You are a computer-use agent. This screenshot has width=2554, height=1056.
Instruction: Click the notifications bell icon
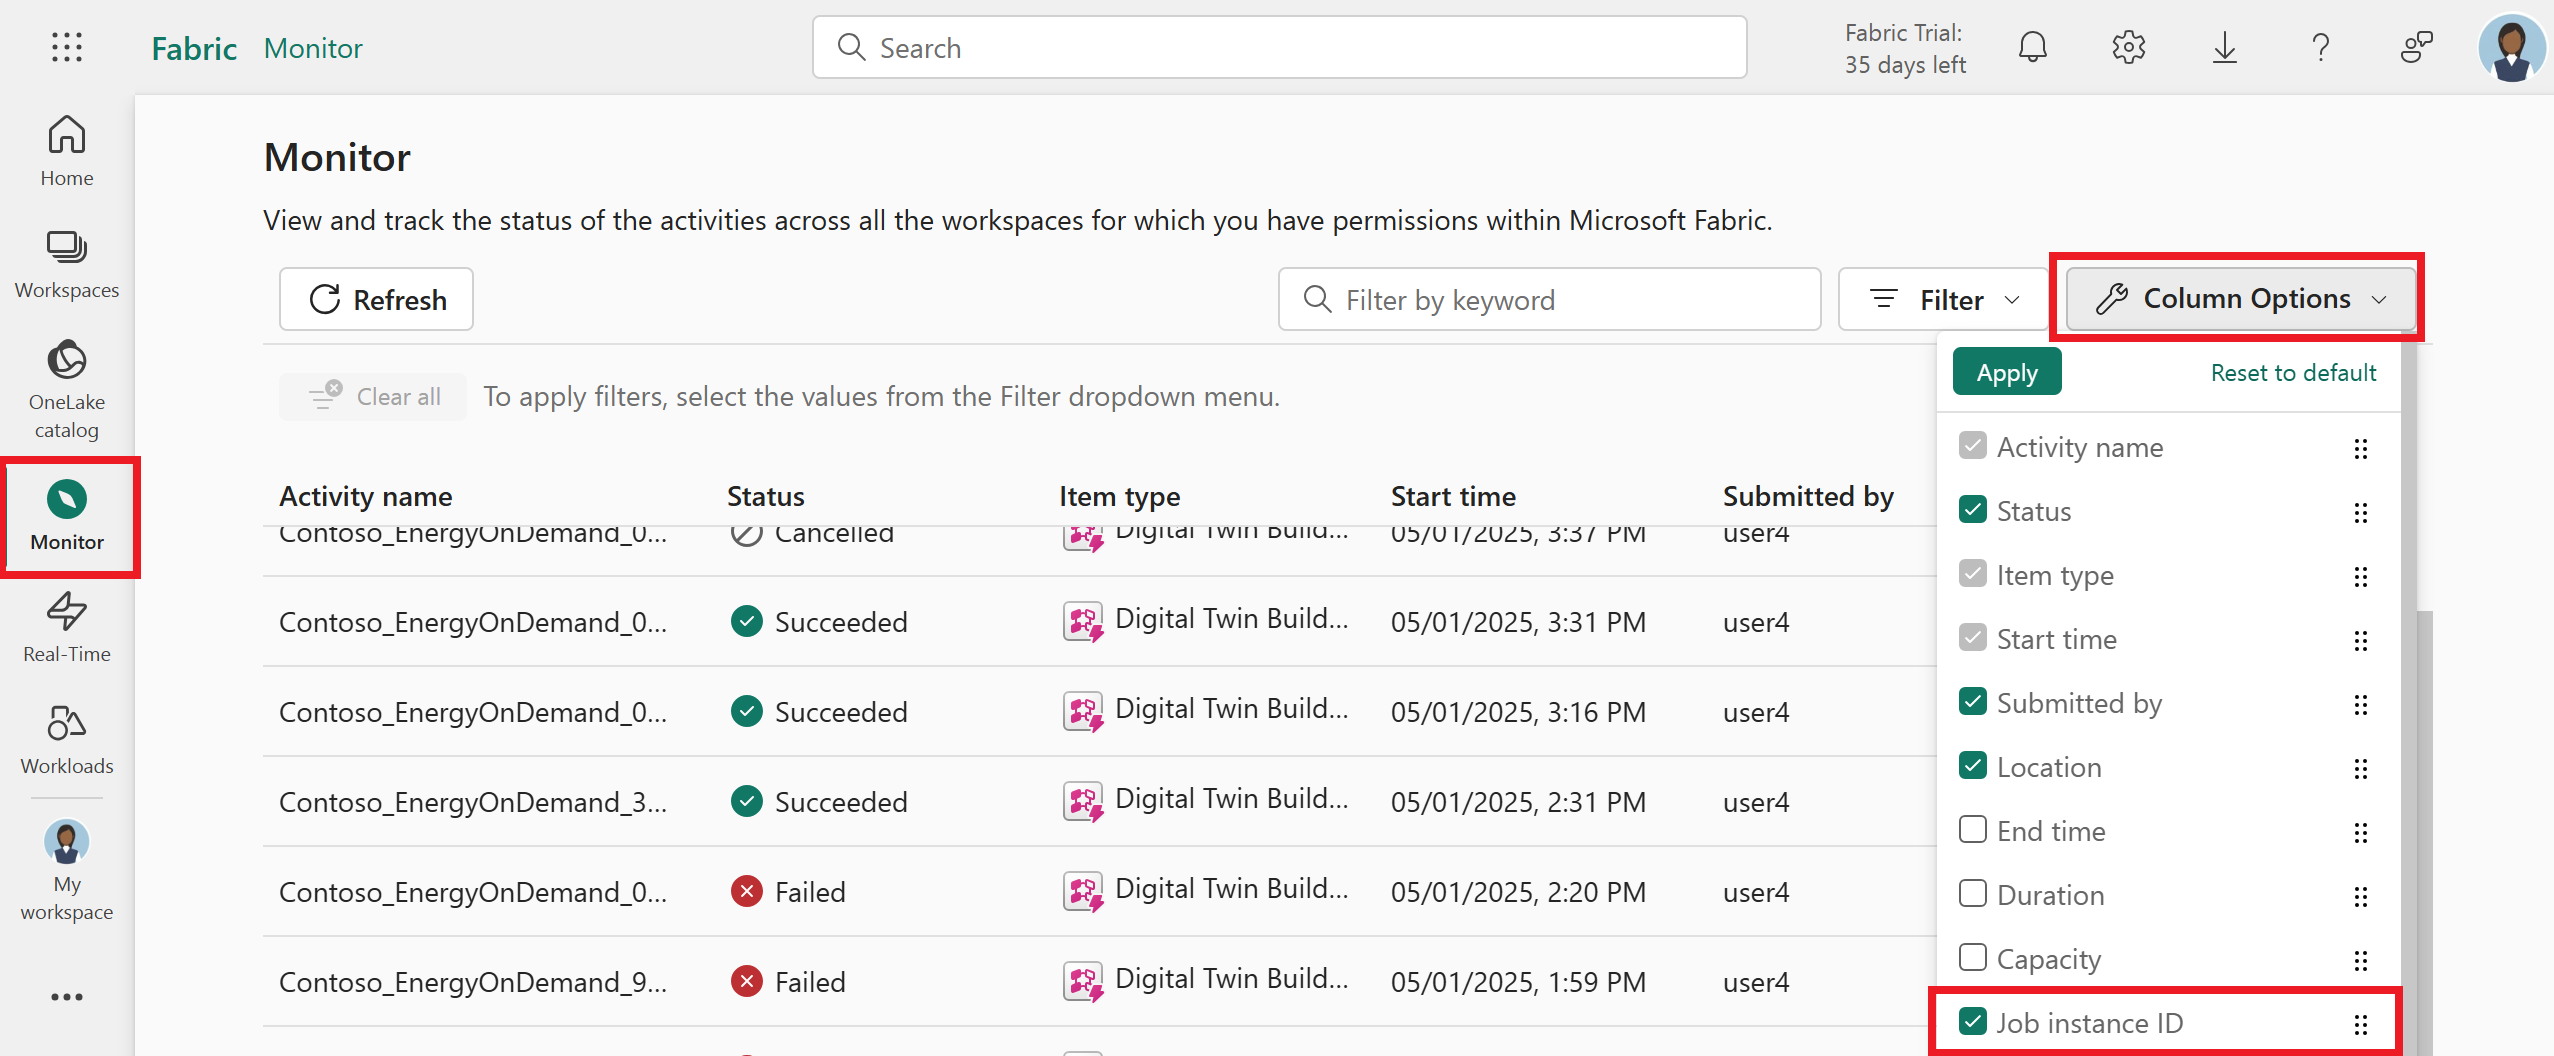pos(2032,47)
